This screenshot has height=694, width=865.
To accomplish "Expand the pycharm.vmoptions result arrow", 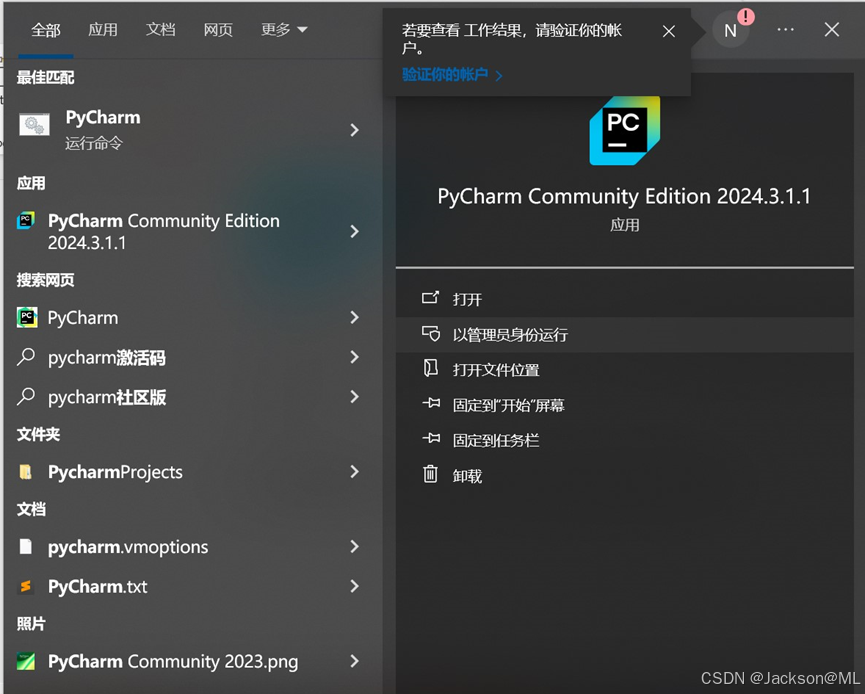I will click(355, 547).
